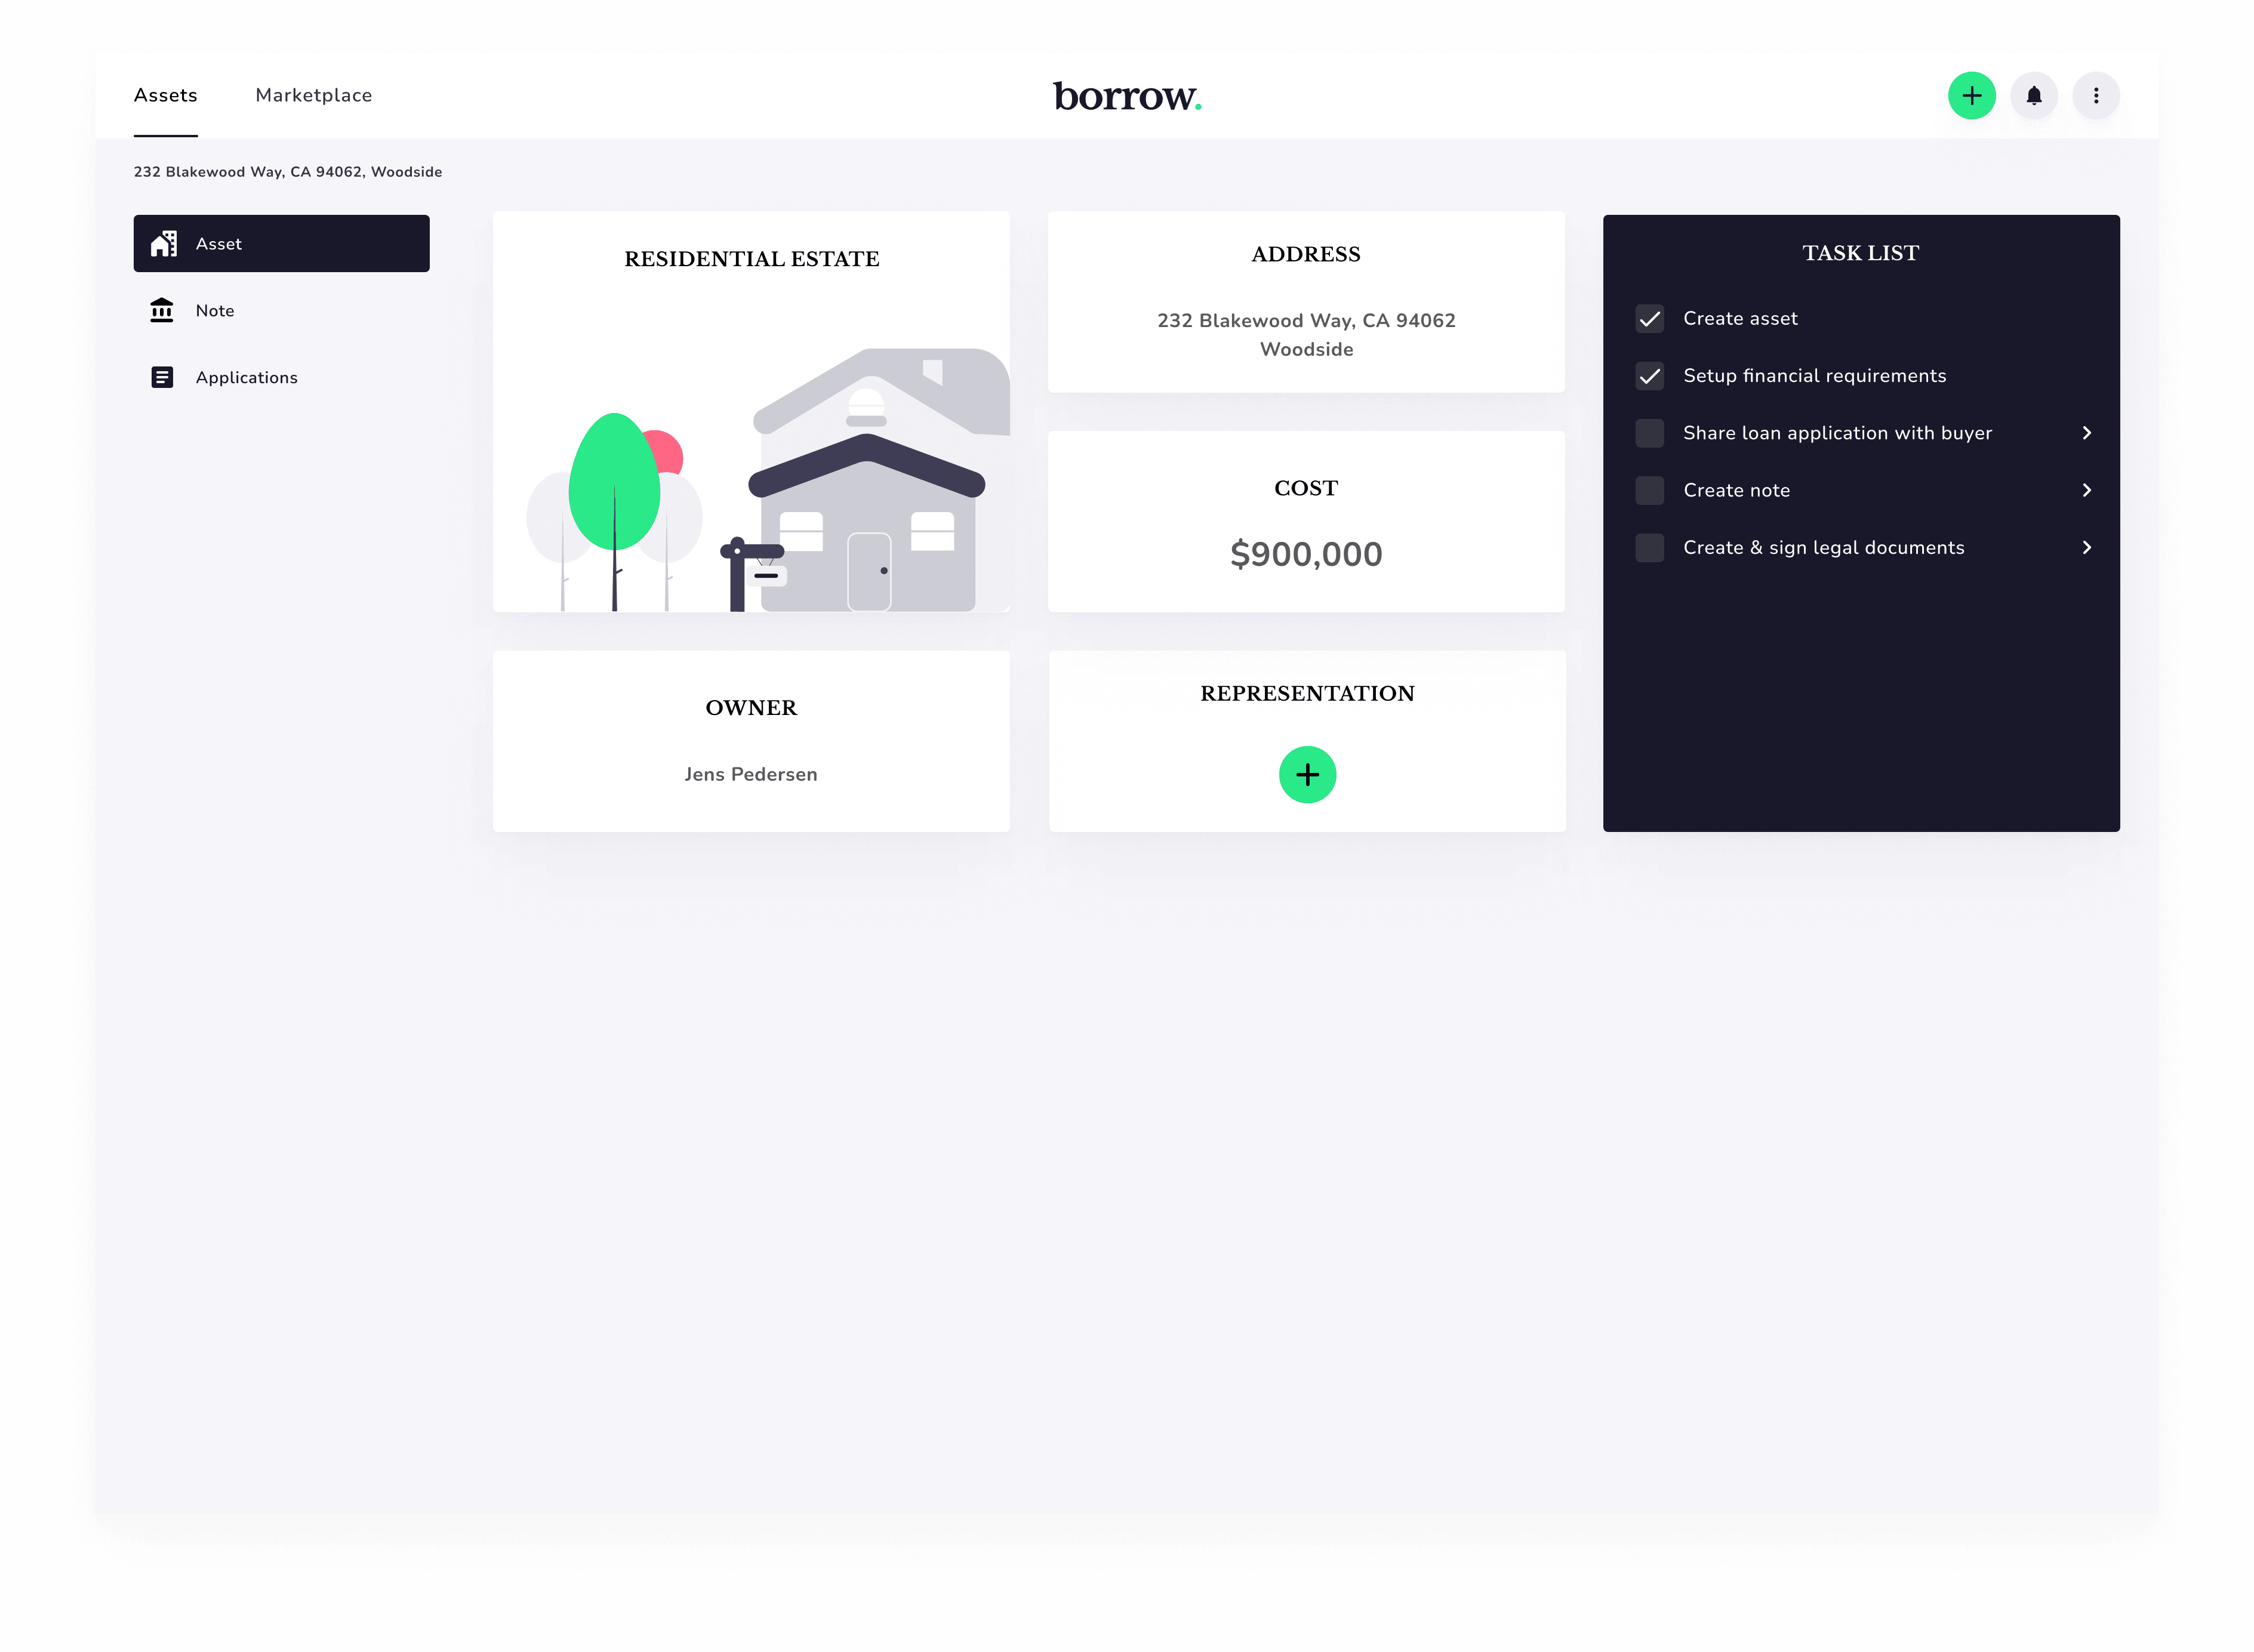The height and width of the screenshot is (1652, 2254).
Task: Toggle Setup financial requirements checkbox
Action: [1649, 376]
